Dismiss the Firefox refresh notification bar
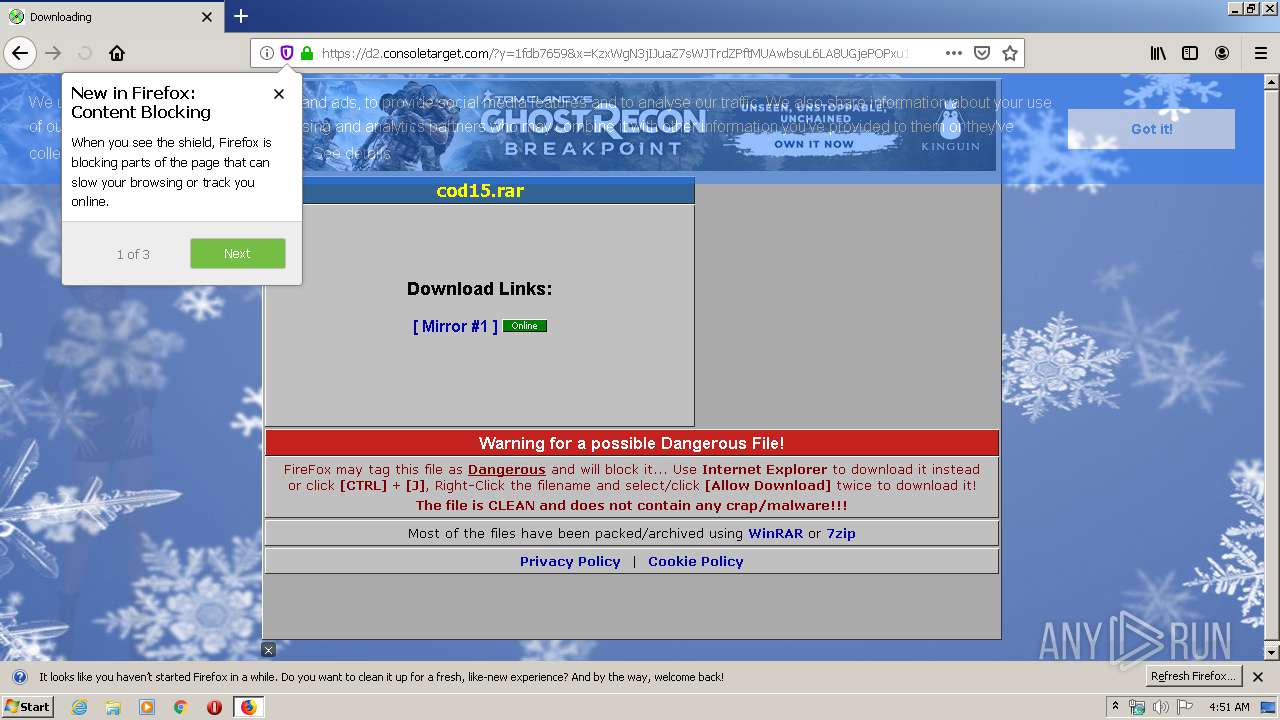Screen dimensions: 1280x720 pyautogui.click(x=1258, y=677)
